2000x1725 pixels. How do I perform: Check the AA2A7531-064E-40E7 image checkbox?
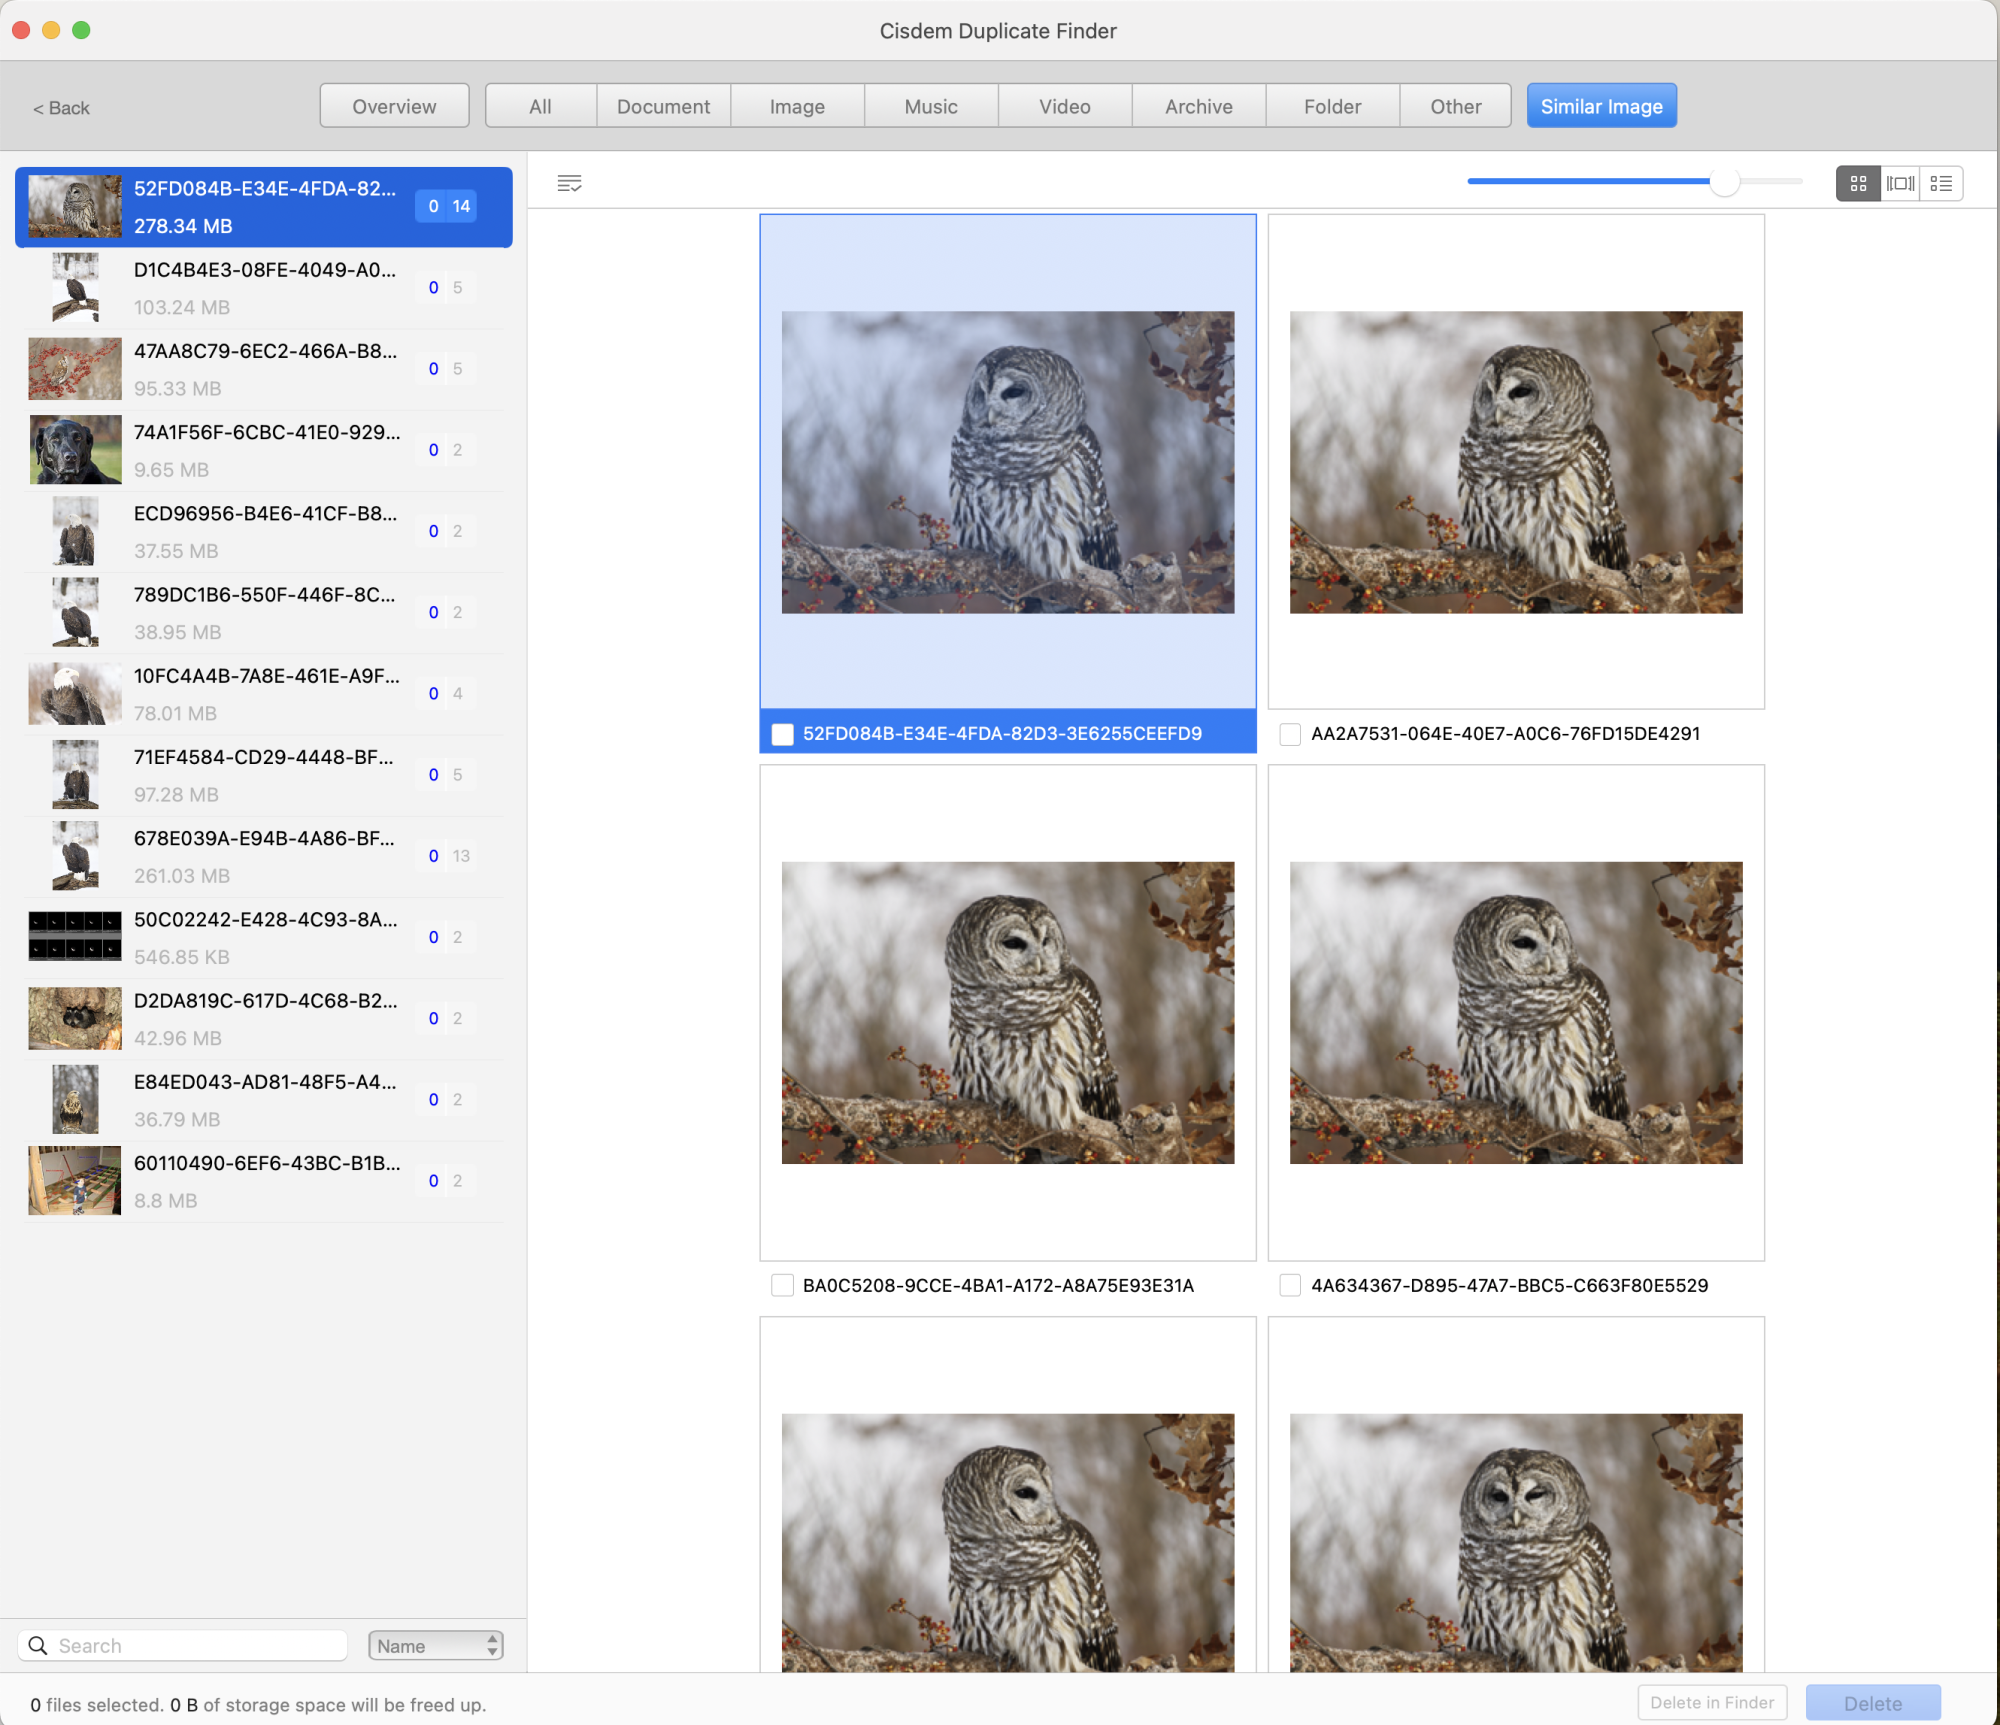click(1290, 734)
